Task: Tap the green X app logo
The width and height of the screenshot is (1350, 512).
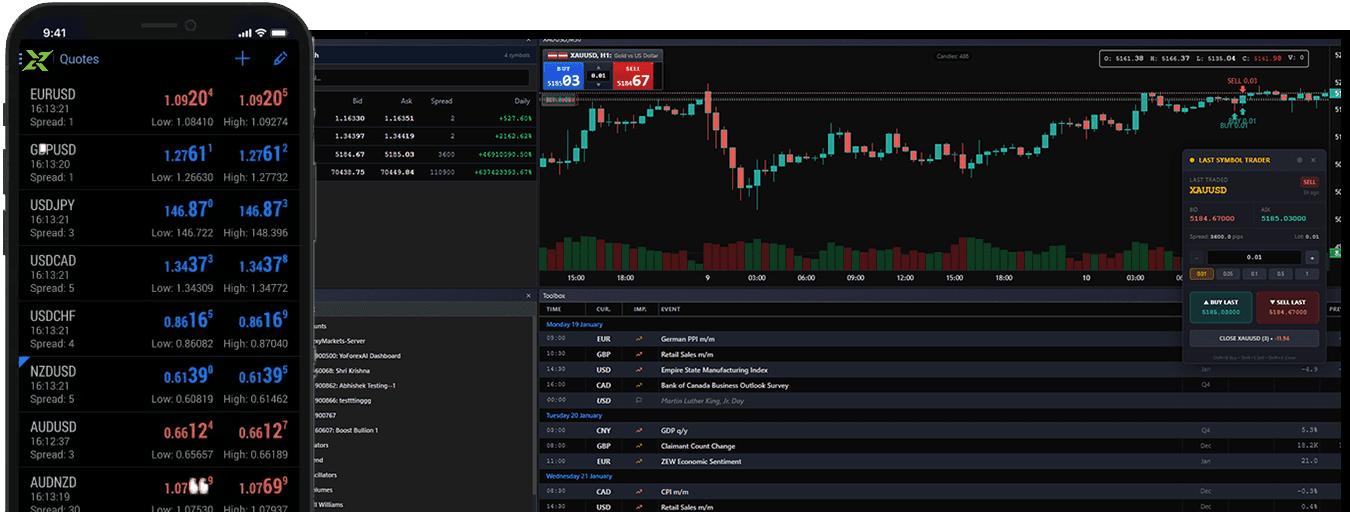Action: coord(38,59)
